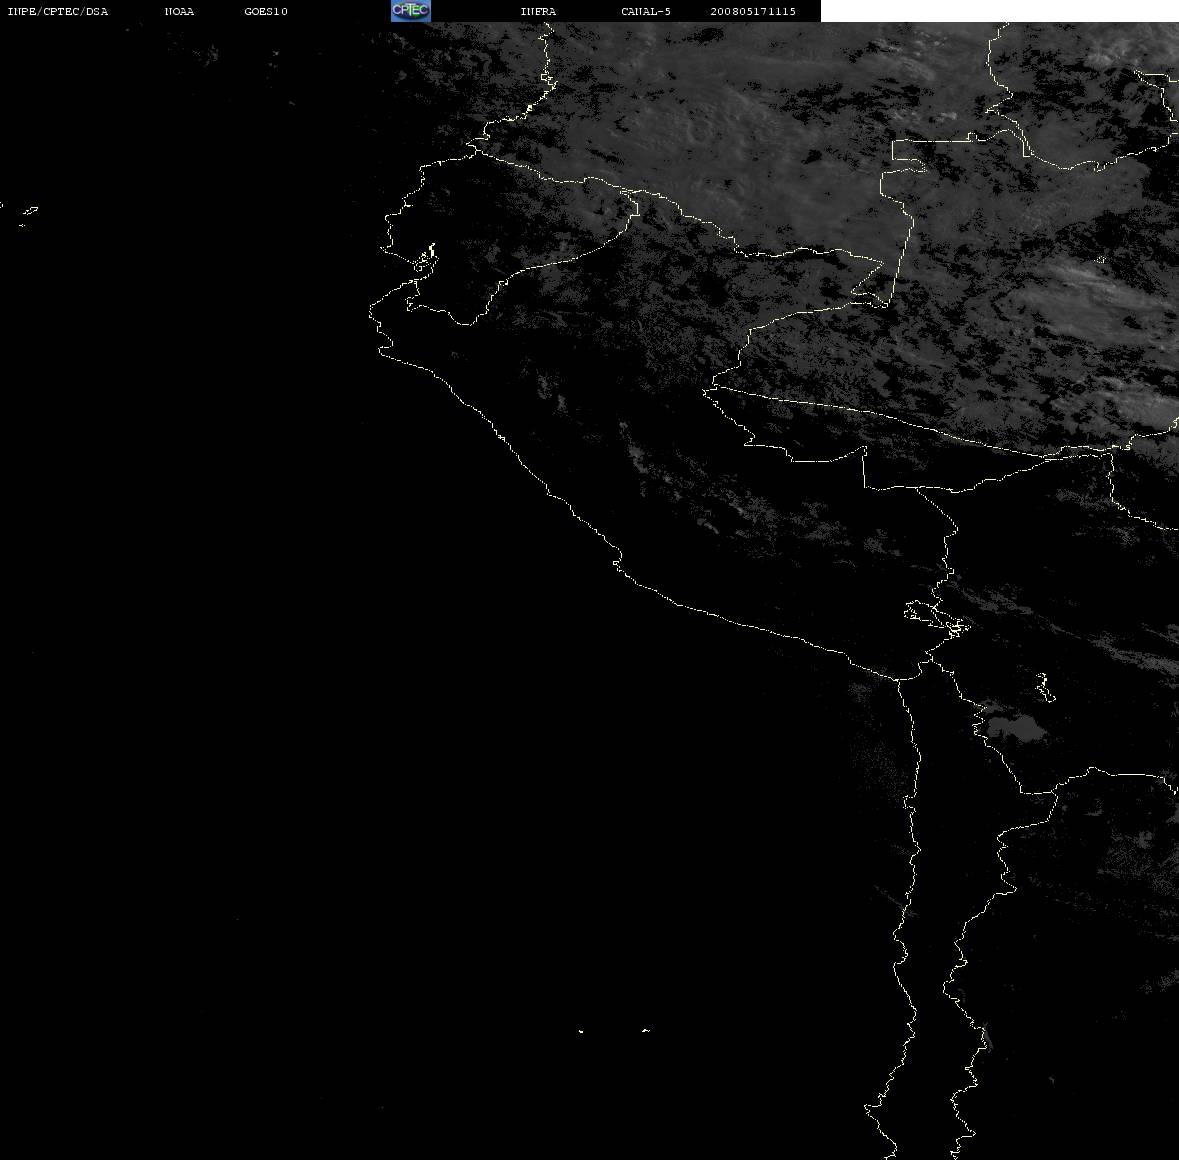Image resolution: width=1179 pixels, height=1160 pixels.
Task: Click the INPE/CPTEC/DSA header text
Action: click(58, 11)
